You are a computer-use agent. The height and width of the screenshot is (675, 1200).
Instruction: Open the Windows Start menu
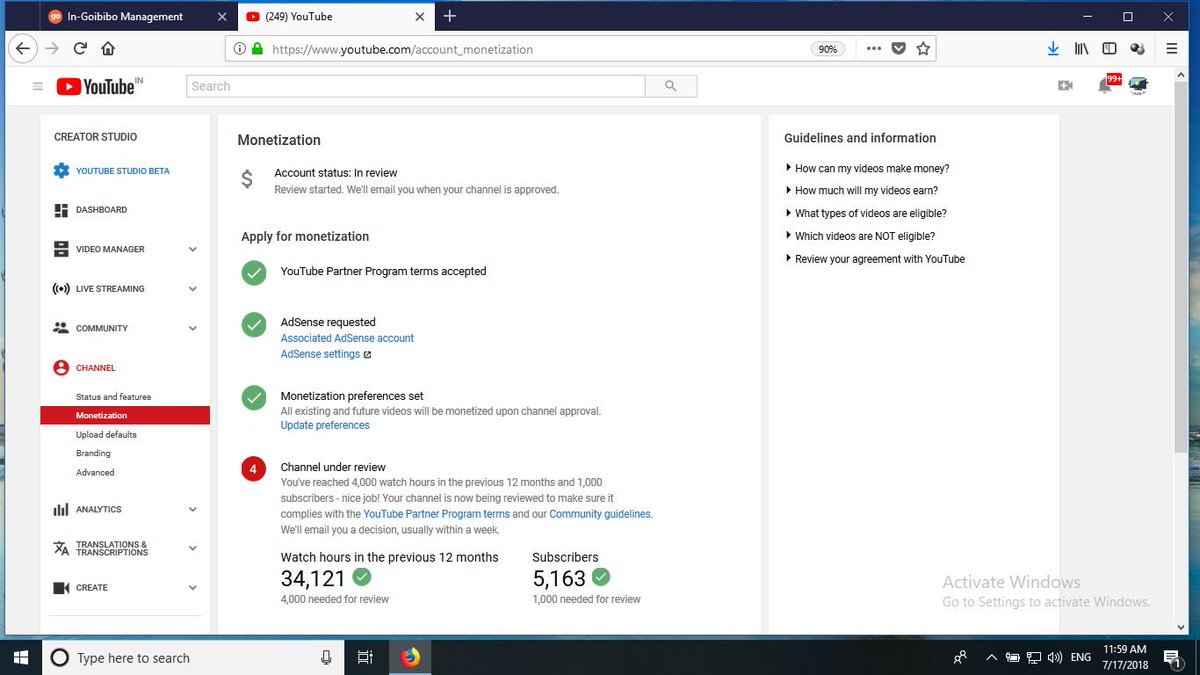coord(20,657)
